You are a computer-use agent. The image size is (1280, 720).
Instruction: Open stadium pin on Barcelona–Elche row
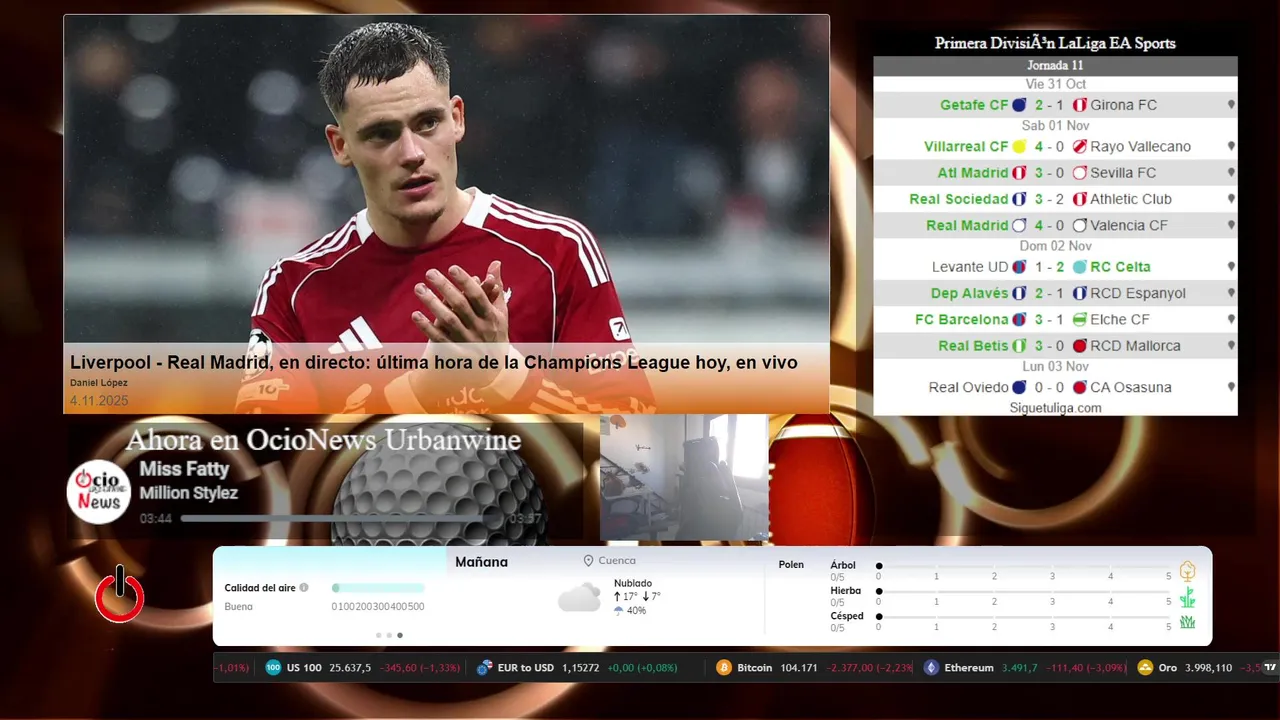1231,320
